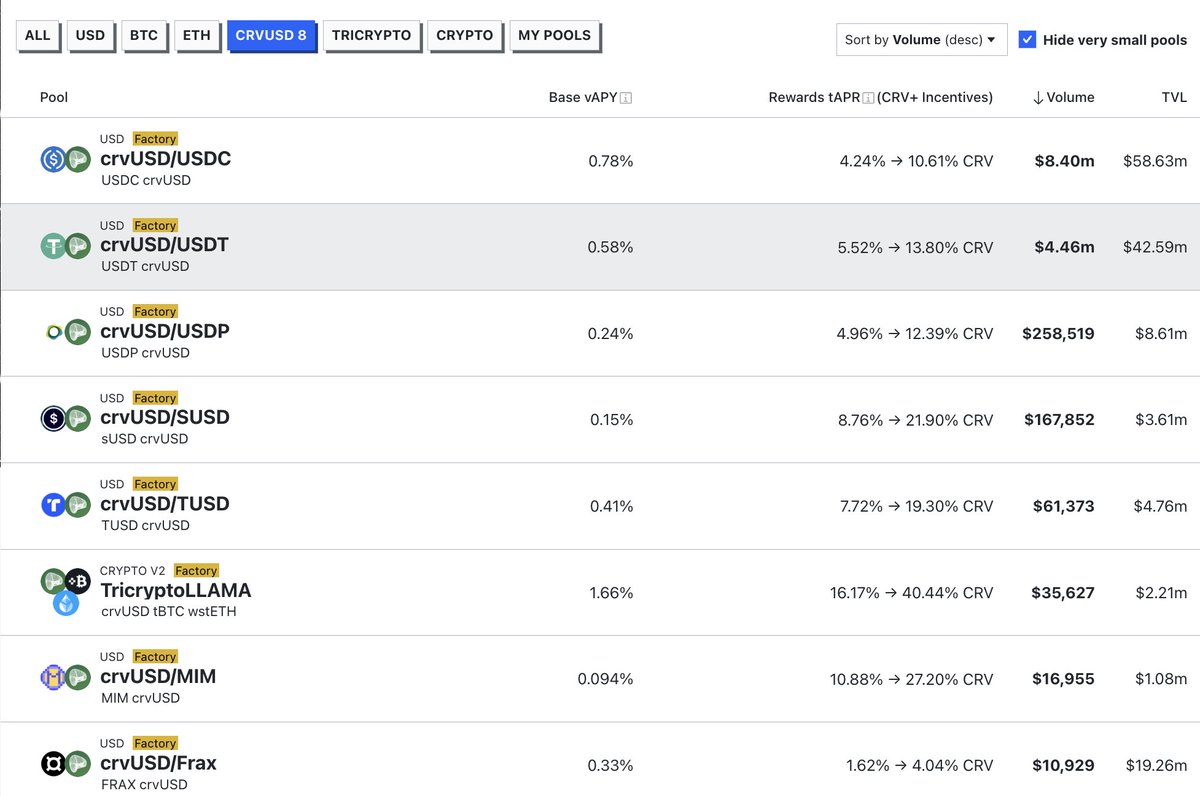Select the ALL pool filter tab
1200x796 pixels.
tap(38, 36)
